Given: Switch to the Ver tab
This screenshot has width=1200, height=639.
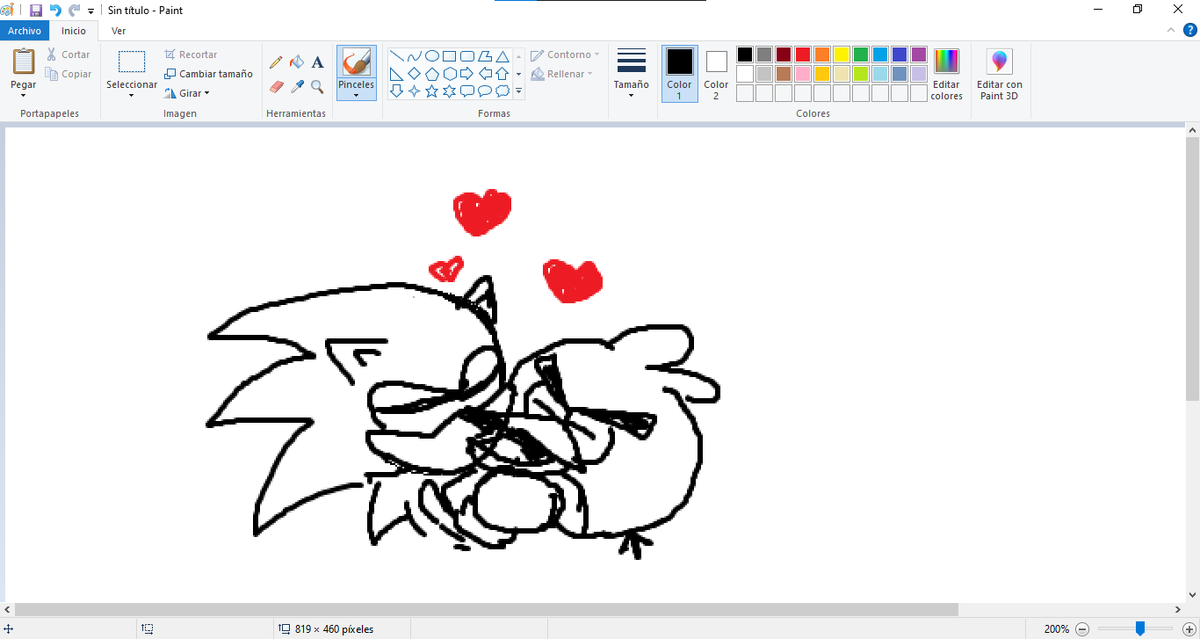Looking at the screenshot, I should (x=119, y=31).
